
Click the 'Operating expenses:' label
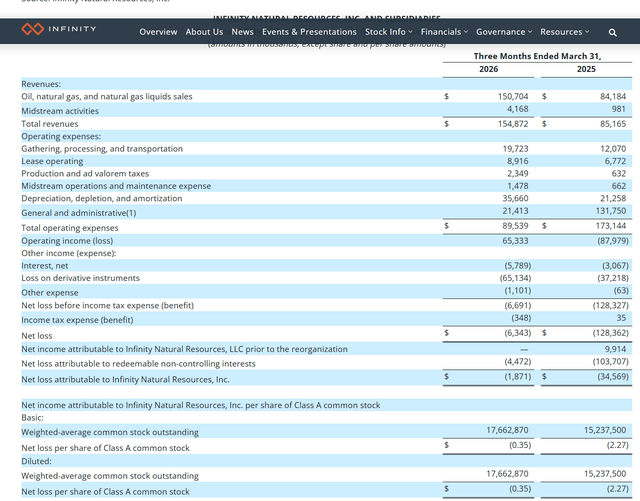click(x=61, y=136)
